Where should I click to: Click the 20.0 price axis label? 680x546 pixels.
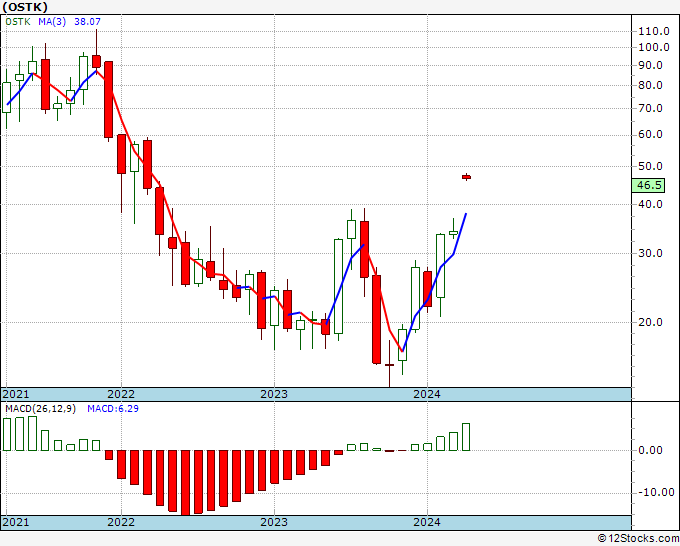pyautogui.click(x=650, y=322)
